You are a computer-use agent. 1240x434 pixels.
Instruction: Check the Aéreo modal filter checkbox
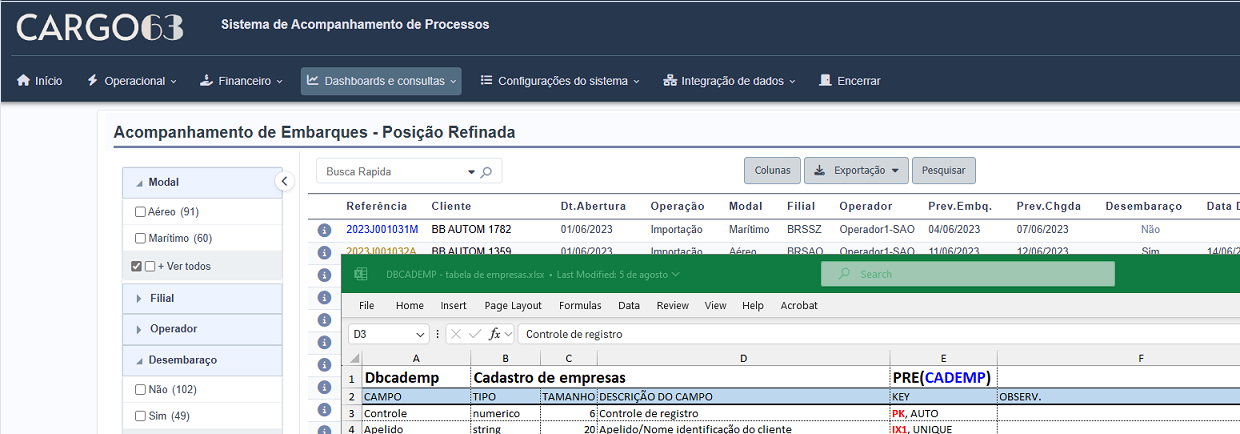point(140,212)
